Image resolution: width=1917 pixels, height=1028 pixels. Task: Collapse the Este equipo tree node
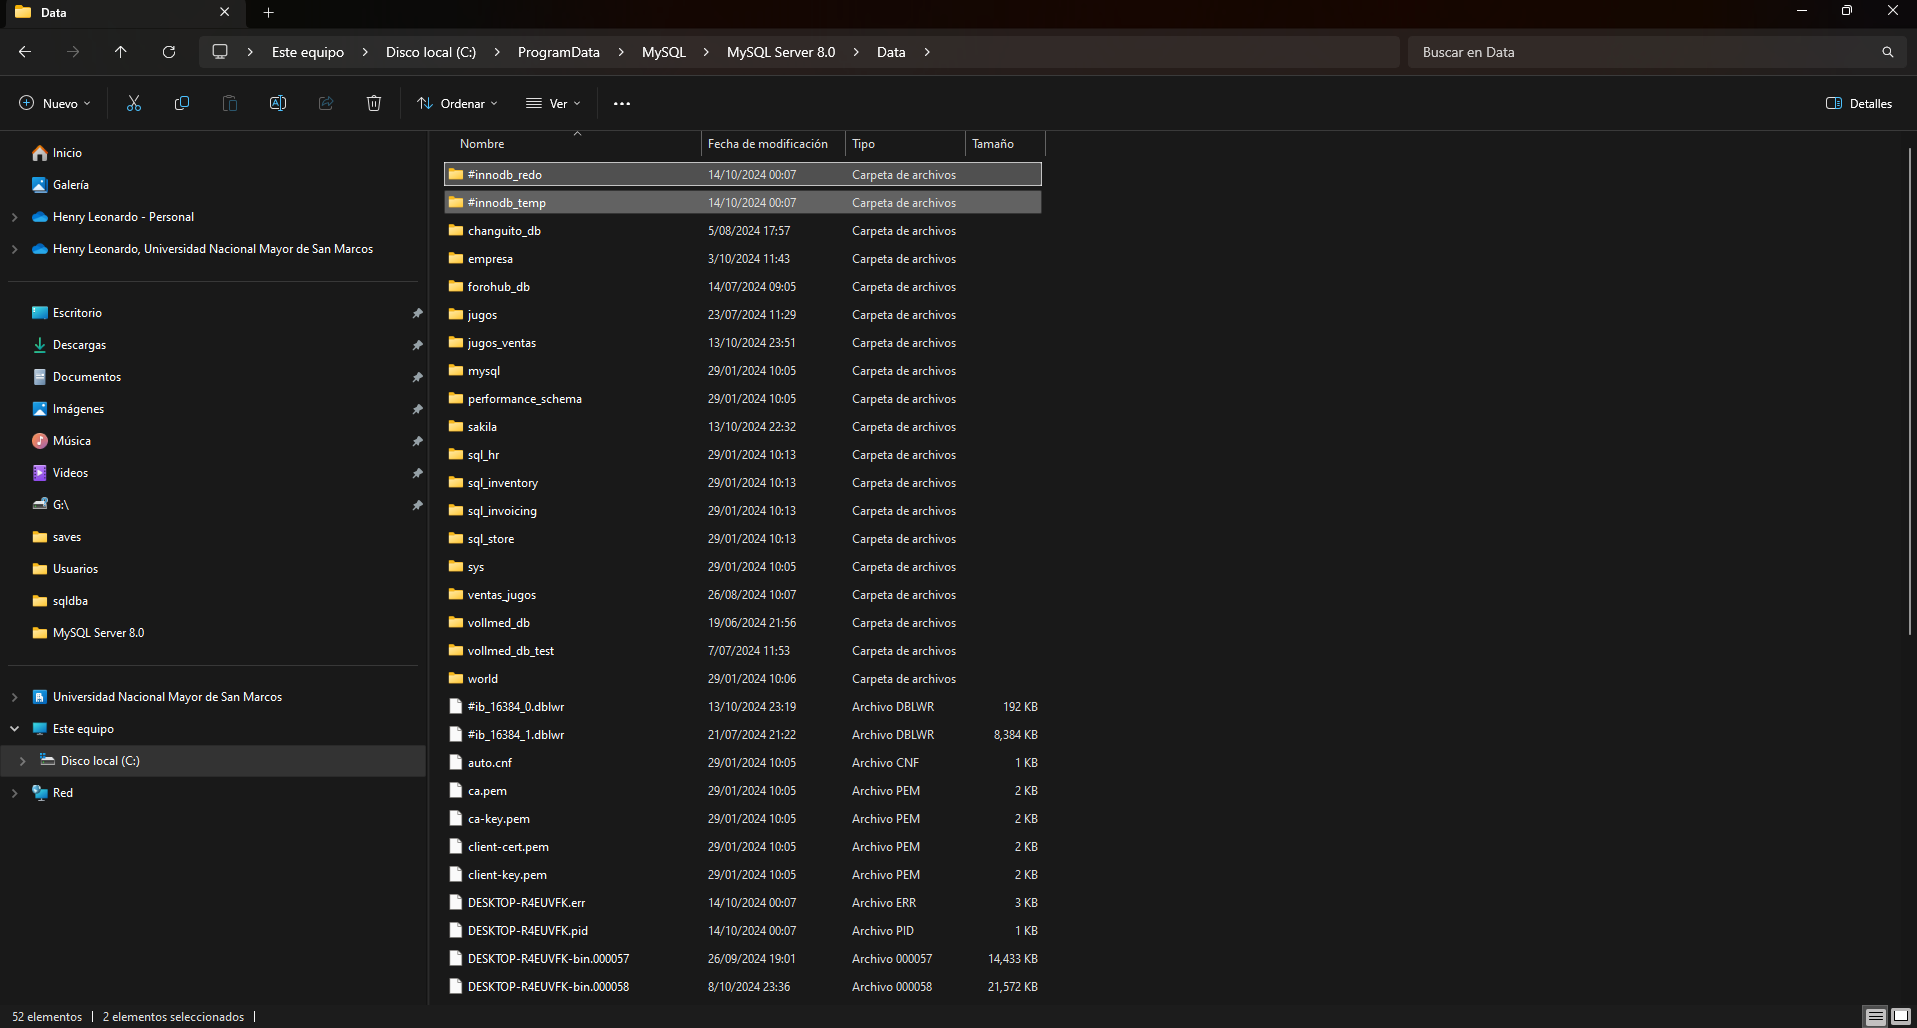click(x=14, y=729)
